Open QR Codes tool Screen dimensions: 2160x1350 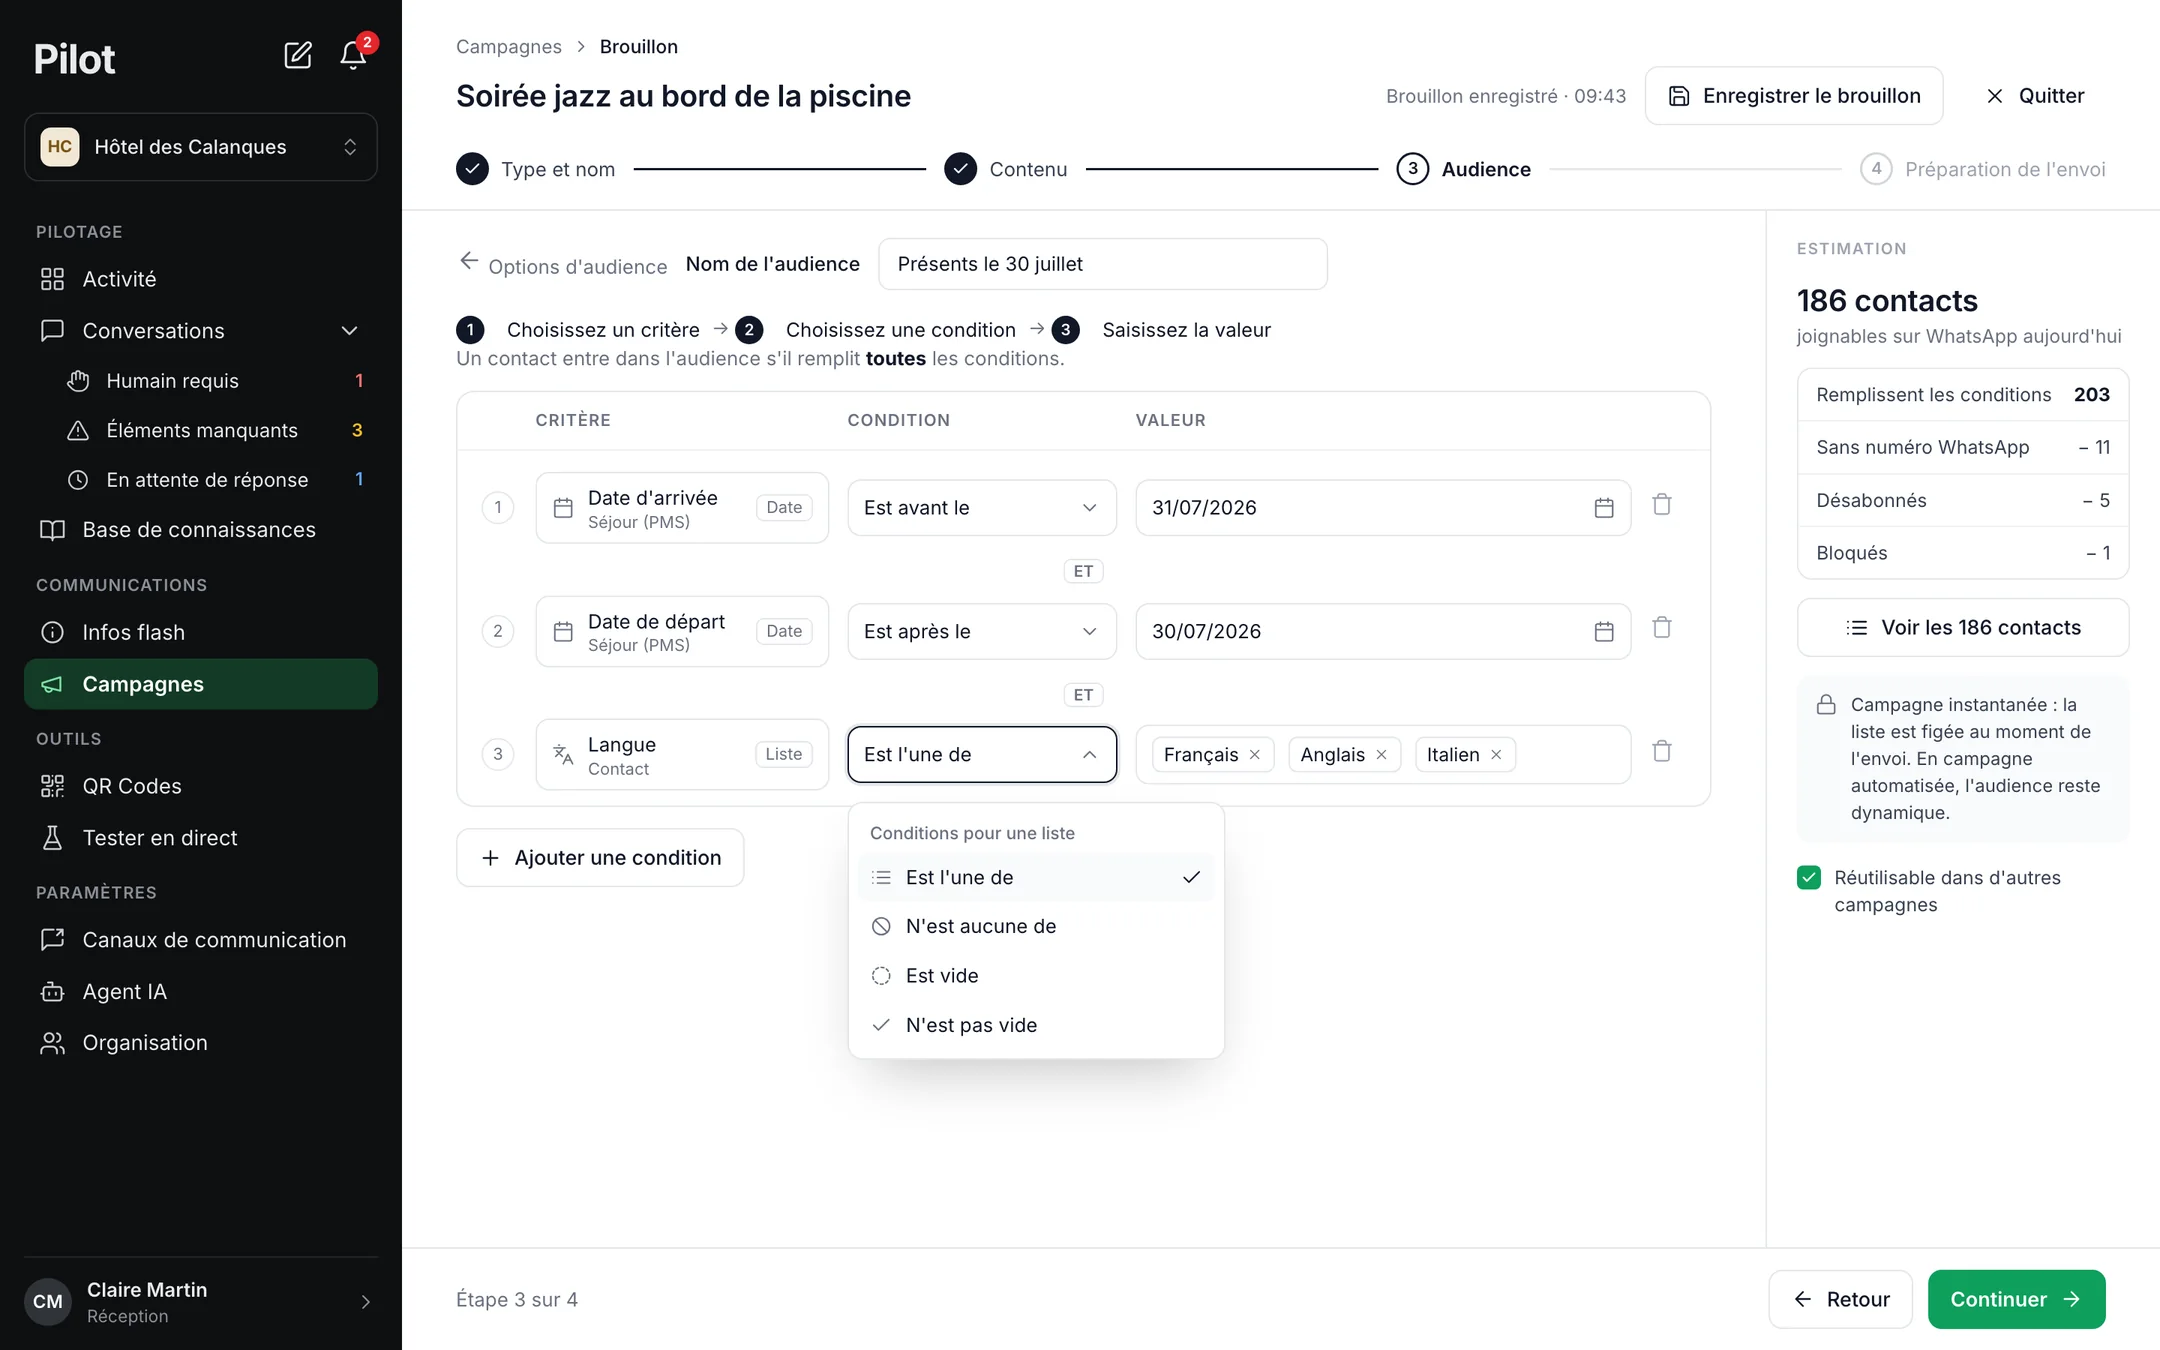pos(200,786)
